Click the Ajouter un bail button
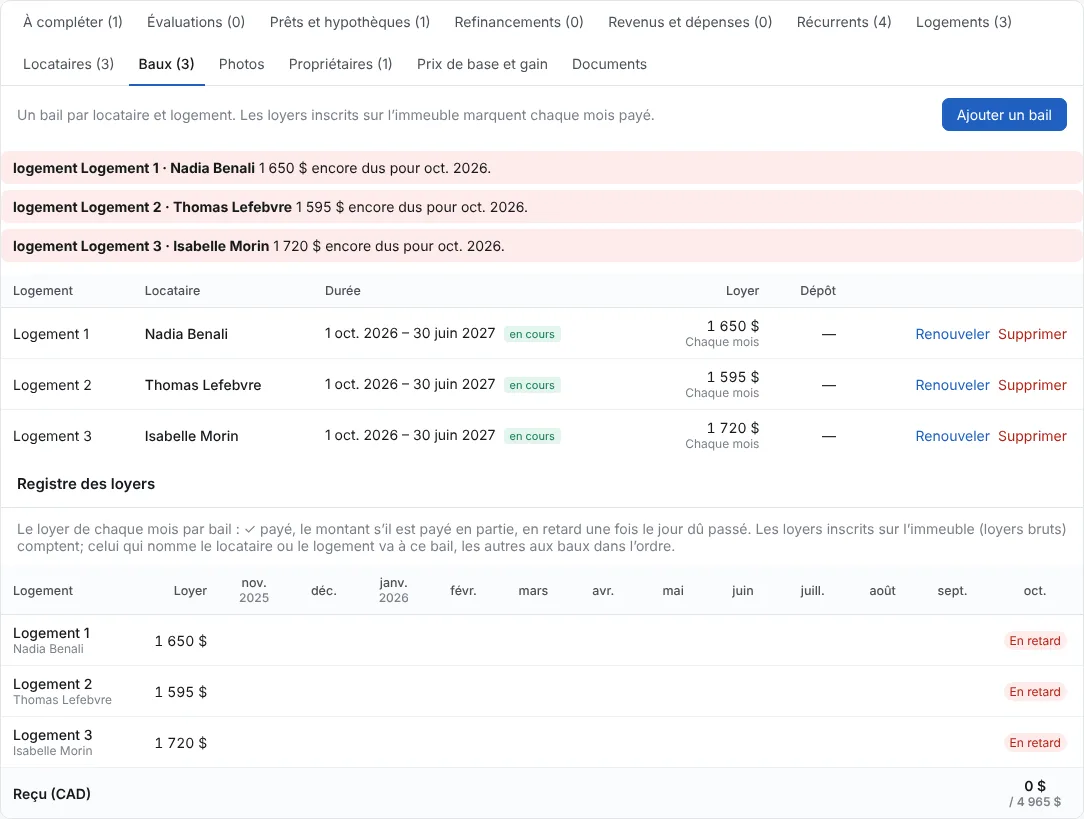Viewport: 1084px width, 819px height. click(x=1004, y=115)
